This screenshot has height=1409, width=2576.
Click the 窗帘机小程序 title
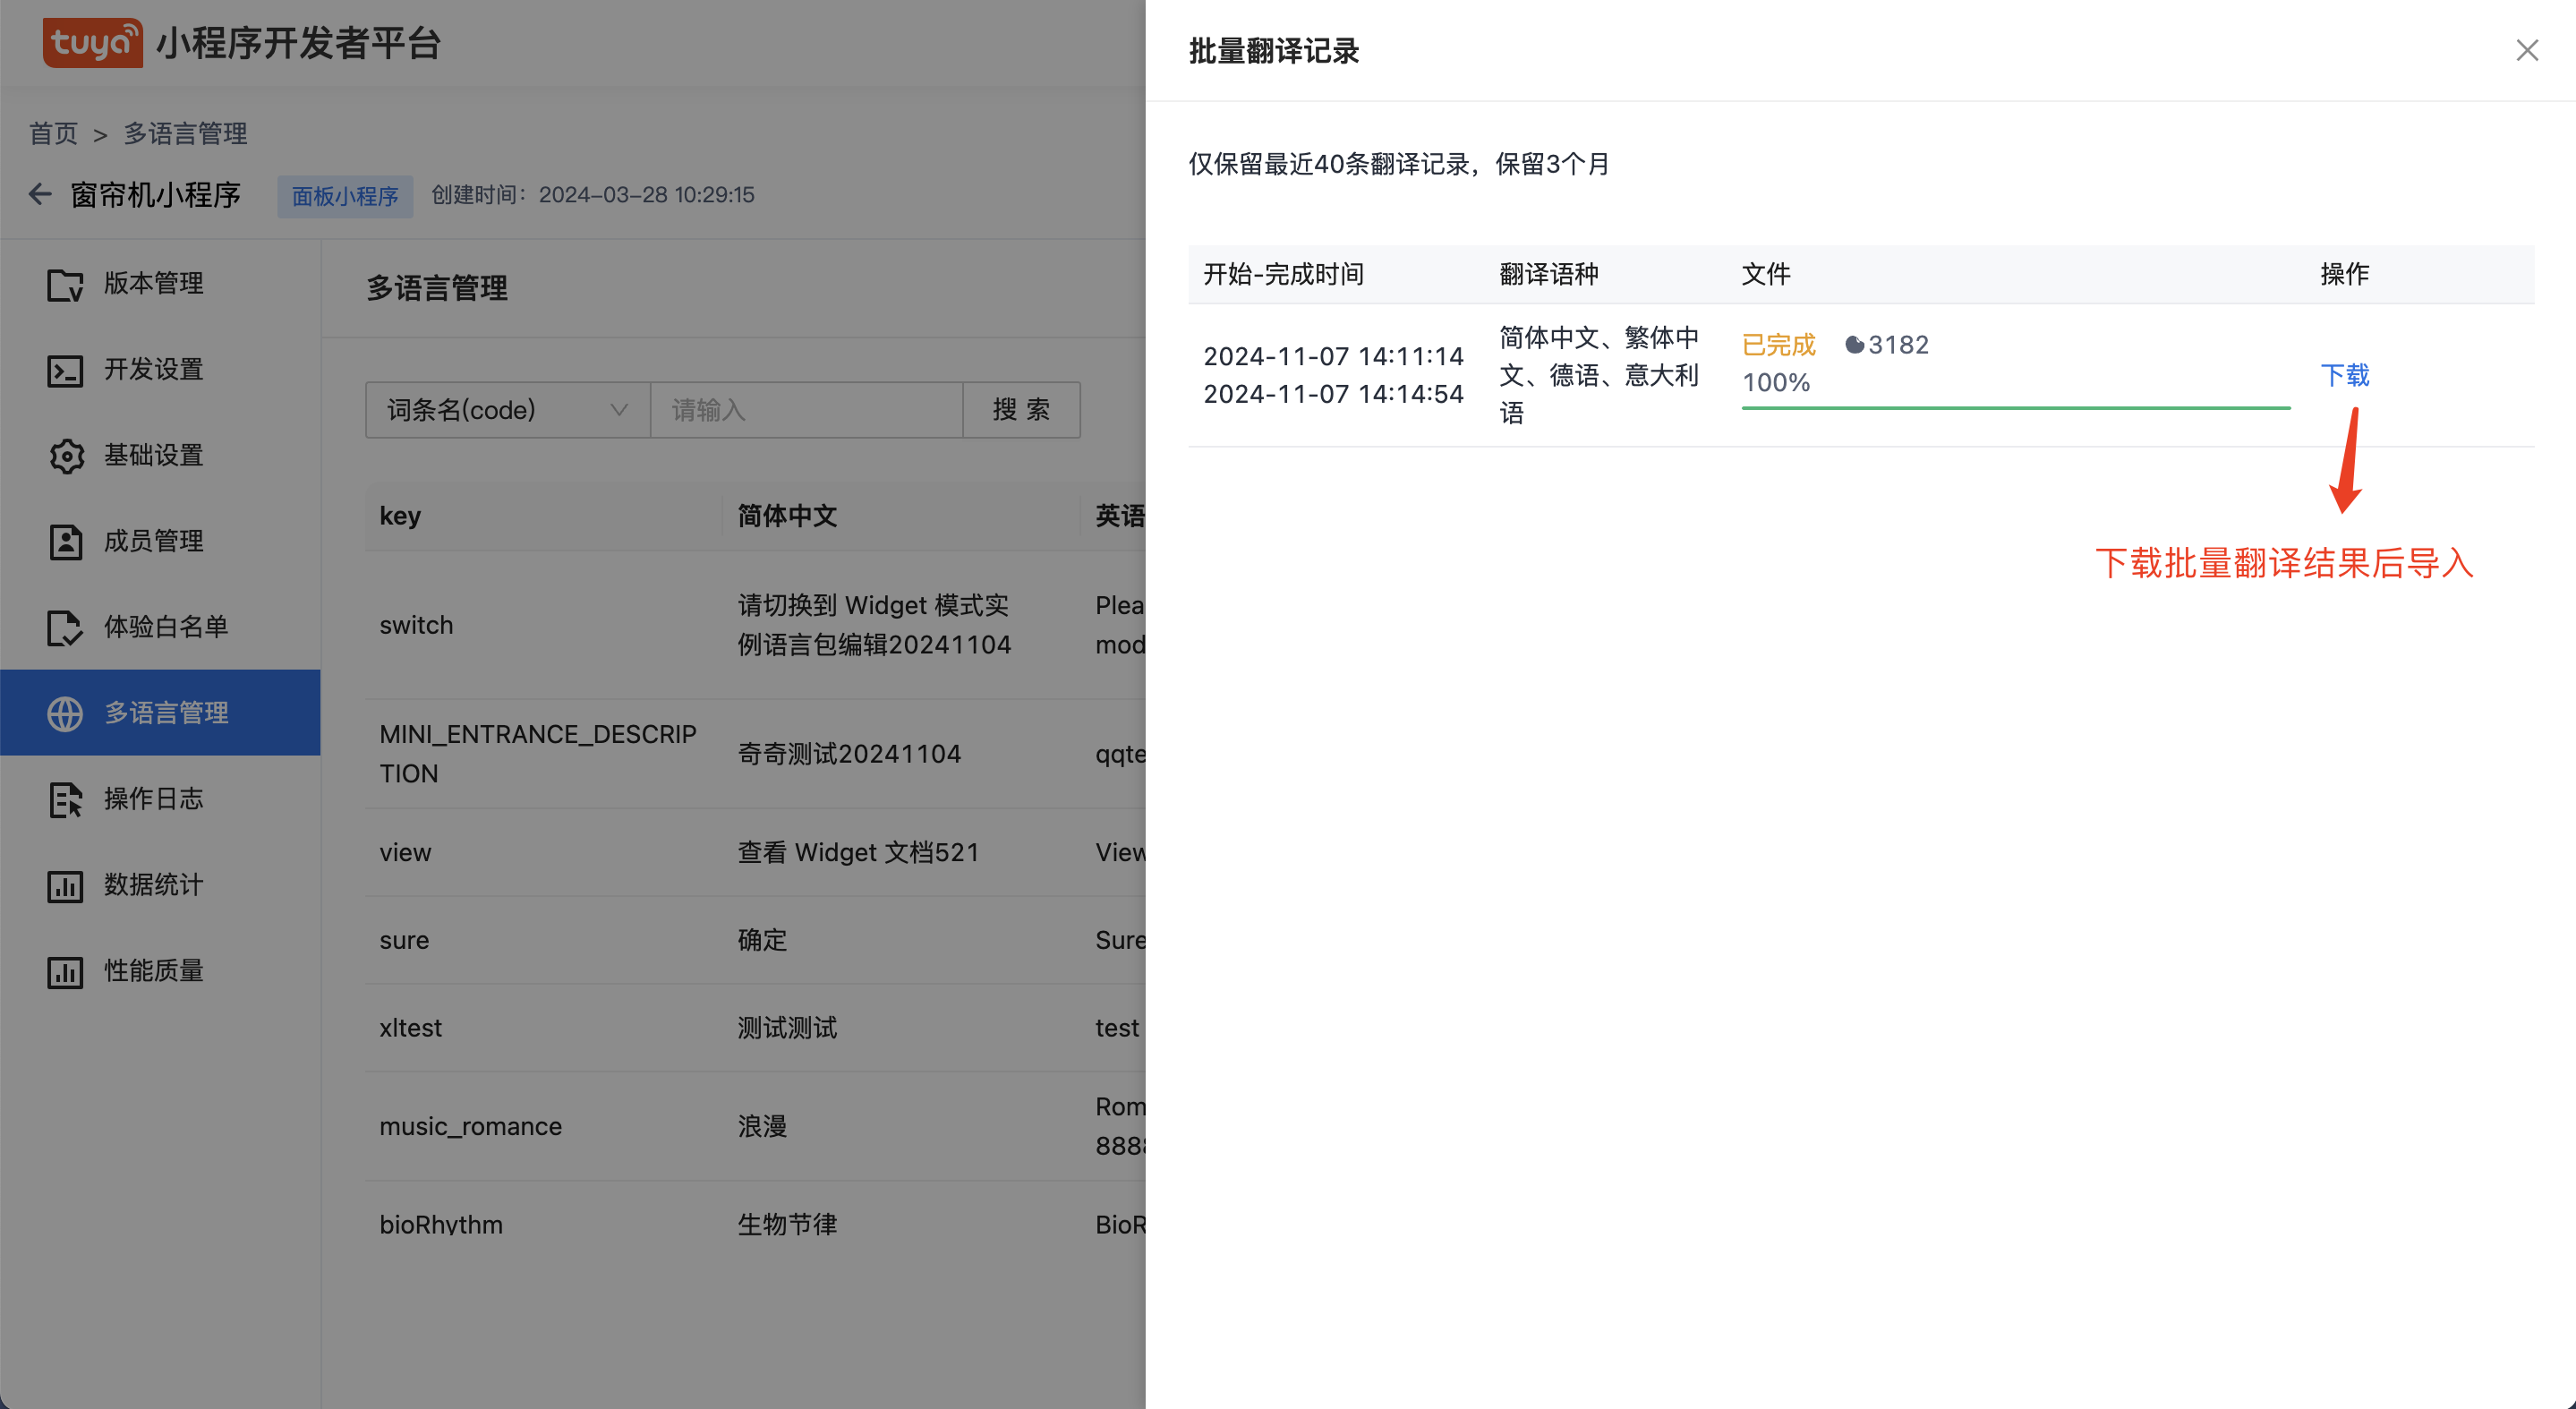pos(156,195)
